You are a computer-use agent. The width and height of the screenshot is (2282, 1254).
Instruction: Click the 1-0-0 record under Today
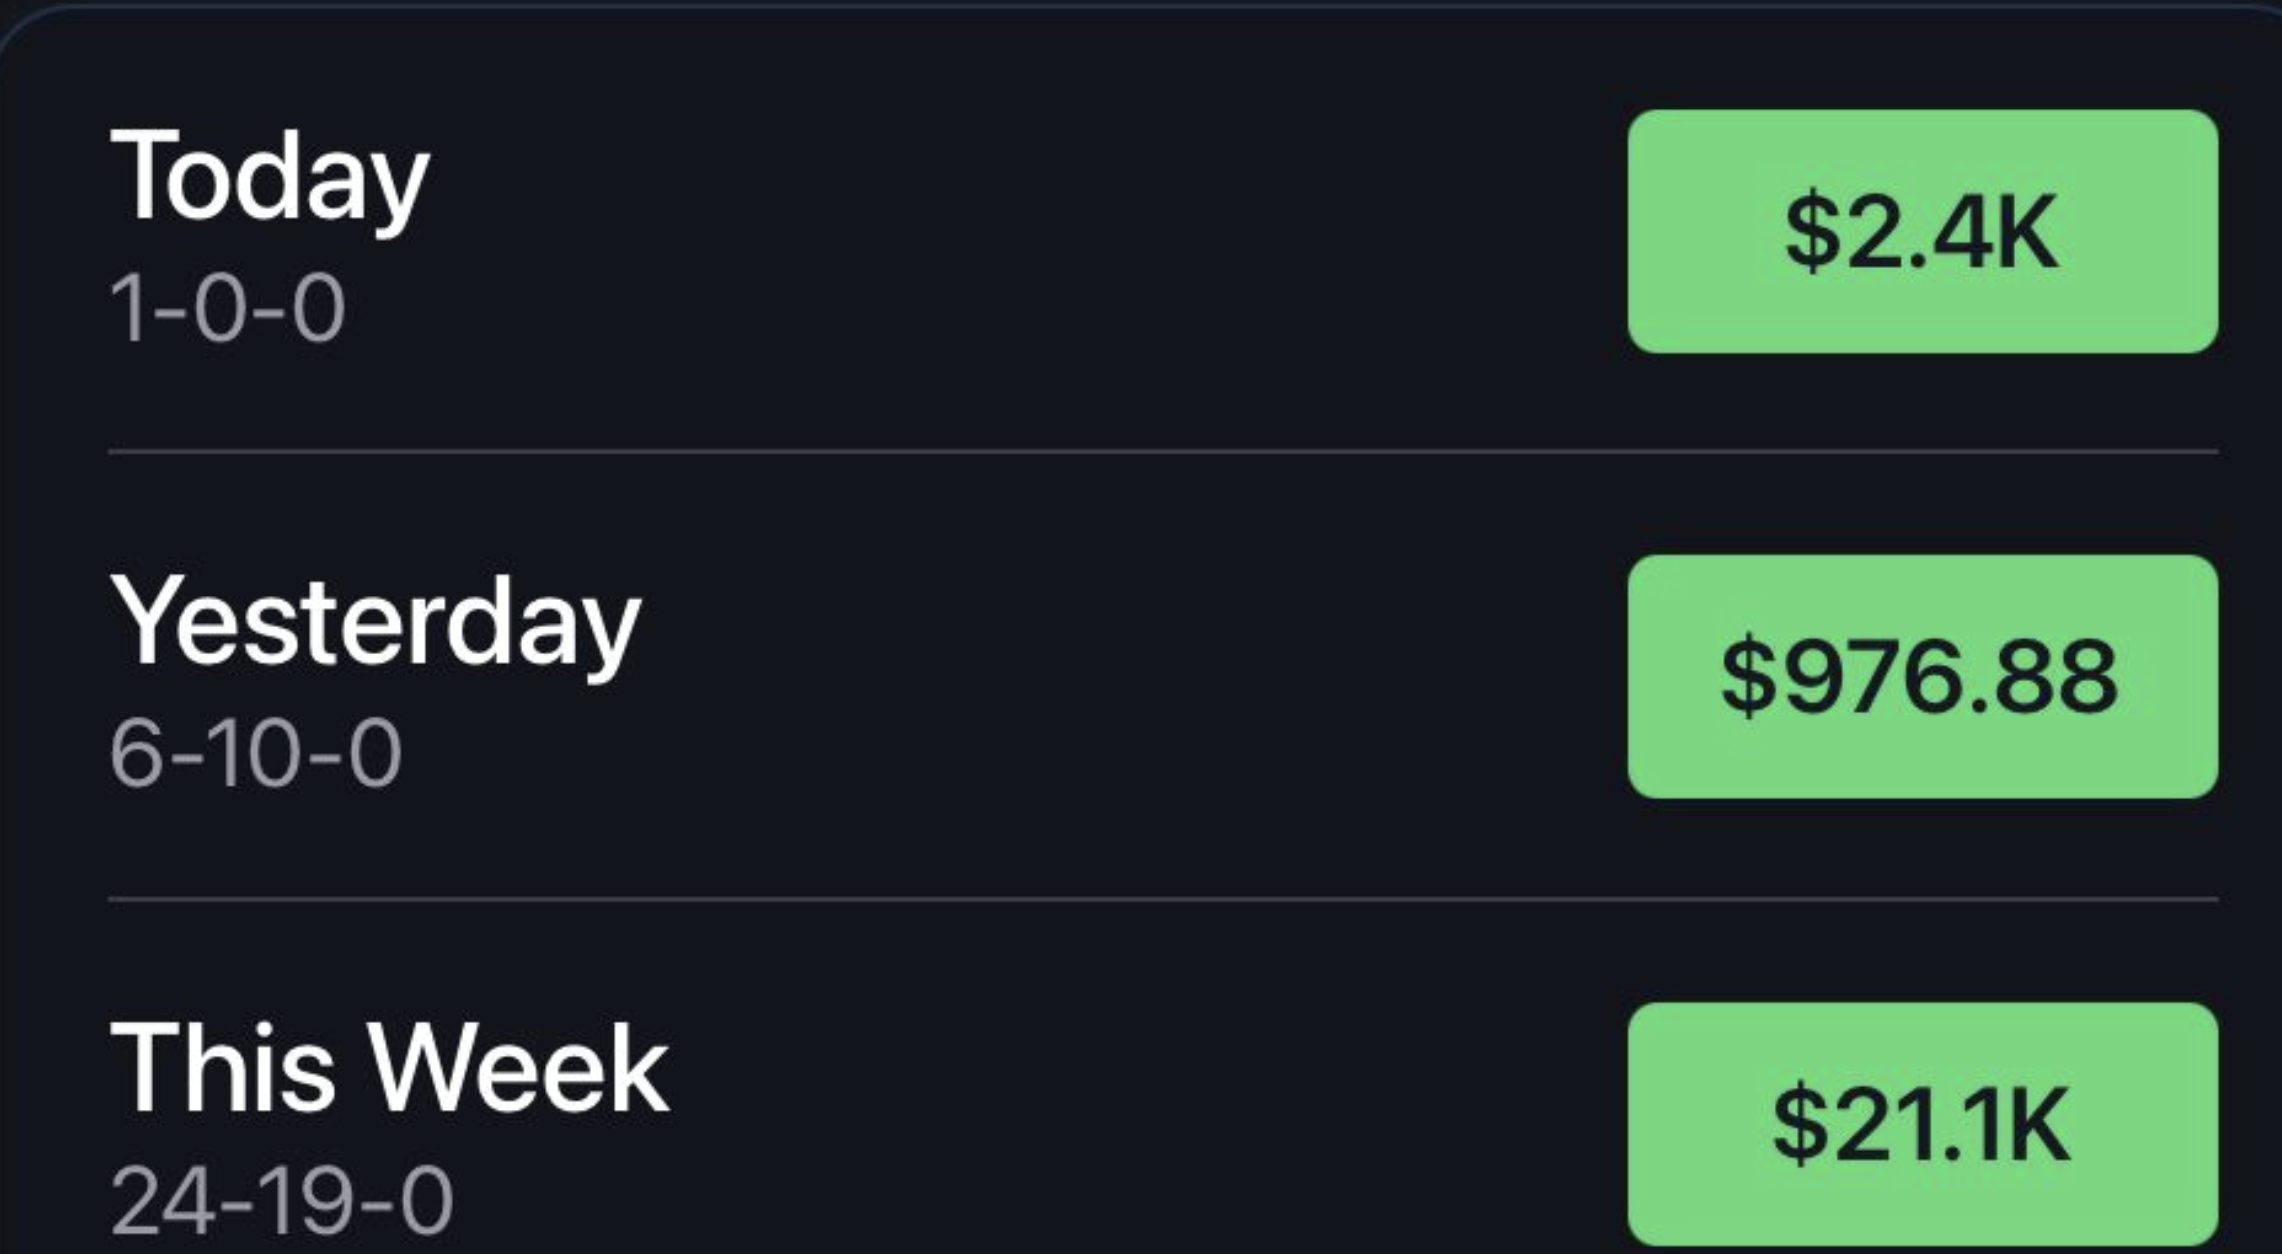(x=227, y=308)
